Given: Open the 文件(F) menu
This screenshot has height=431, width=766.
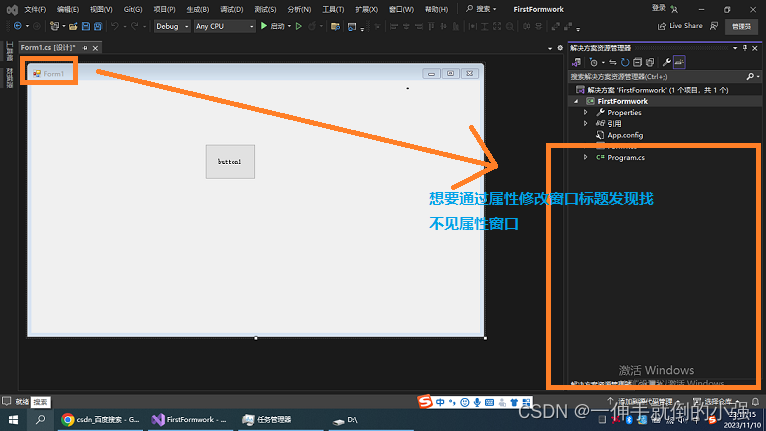Looking at the screenshot, I should click(x=35, y=9).
